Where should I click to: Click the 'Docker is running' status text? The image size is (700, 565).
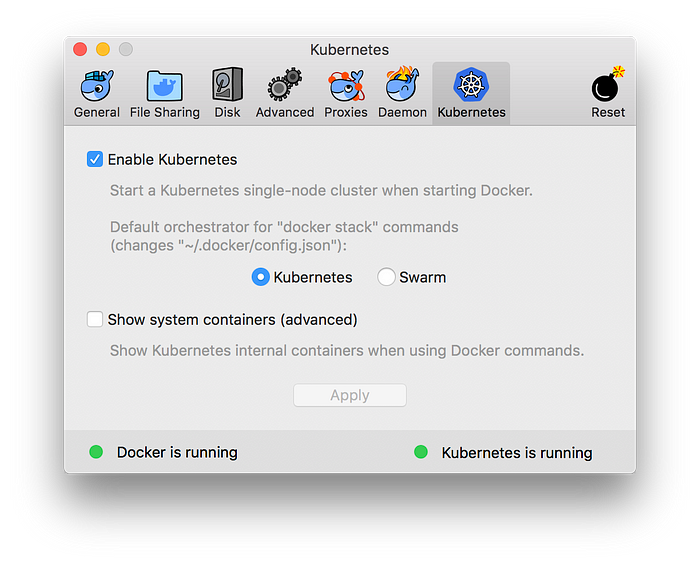[x=177, y=452]
